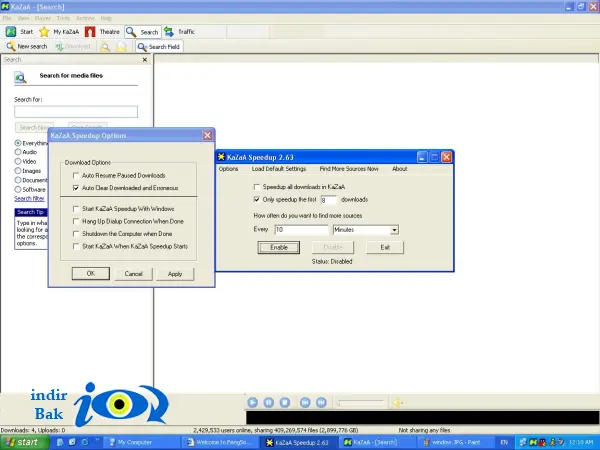Click the Search for media files icon
Image resolution: width=600 pixels, height=450 pixels.
point(20,77)
